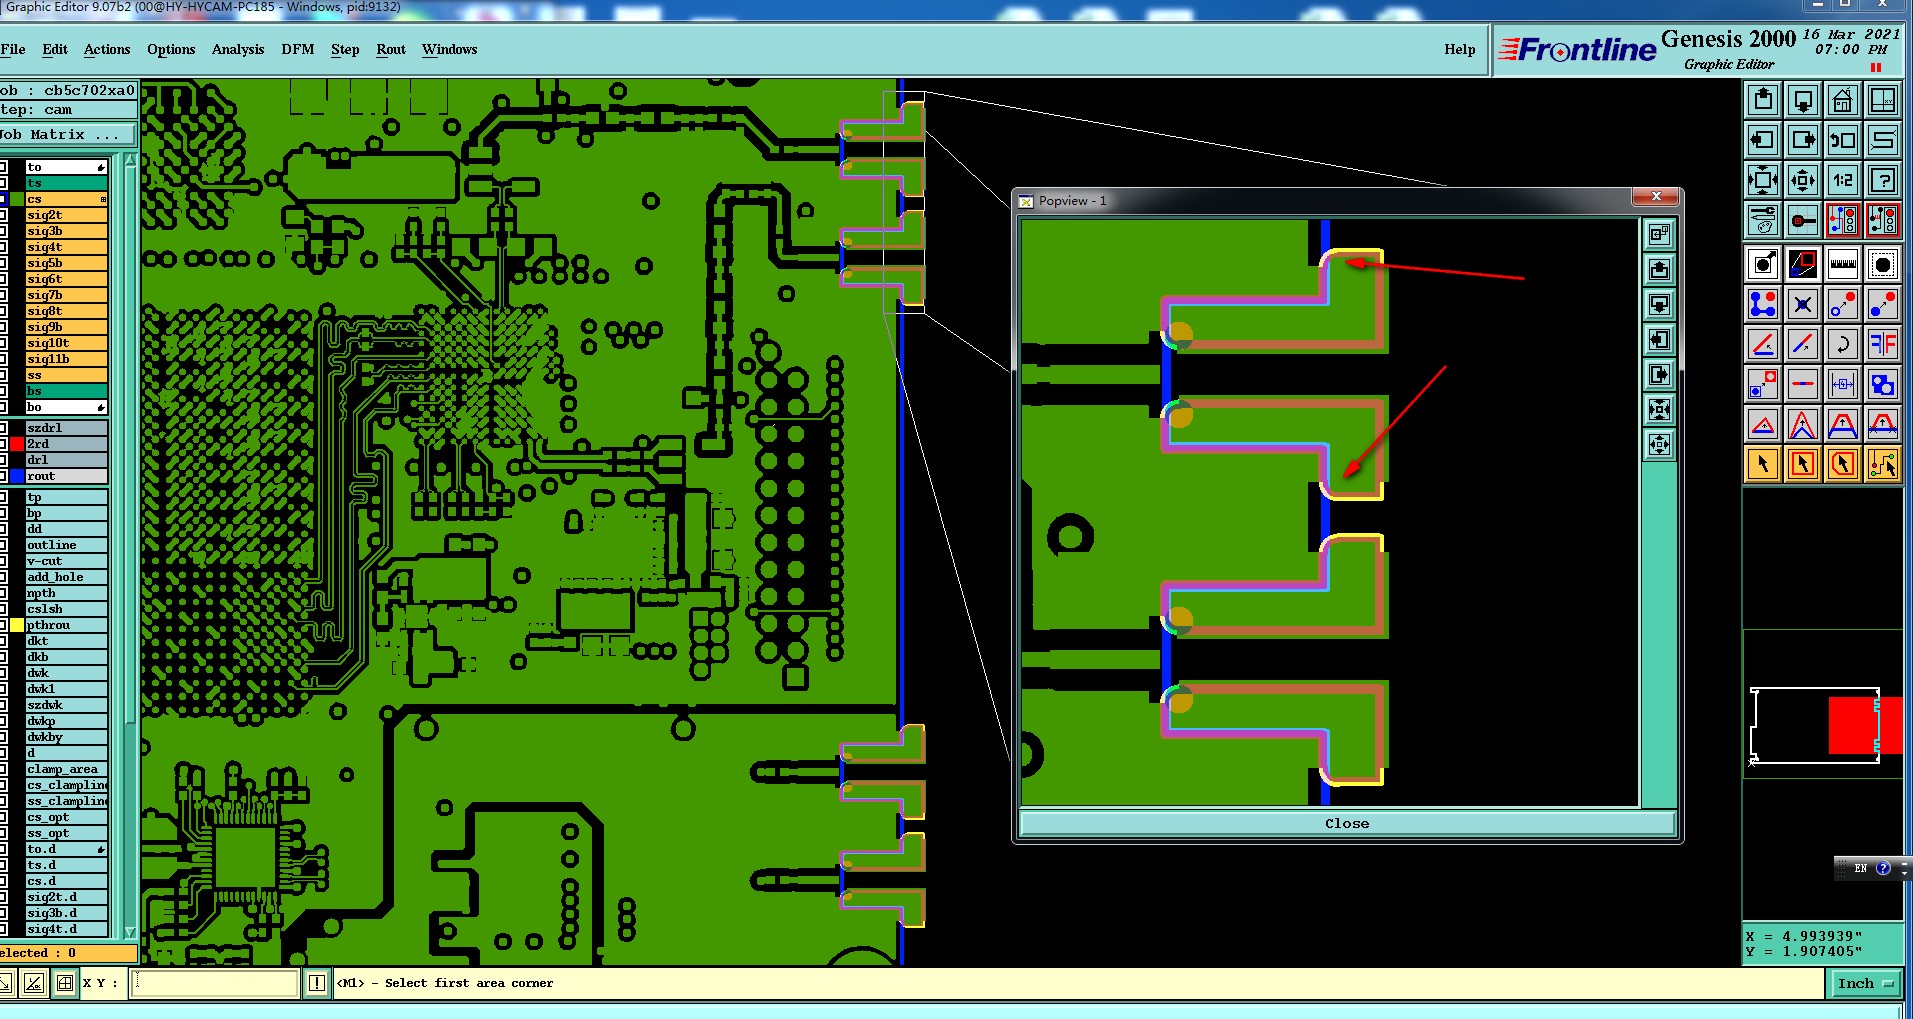Open the Rout menu

(x=391, y=49)
